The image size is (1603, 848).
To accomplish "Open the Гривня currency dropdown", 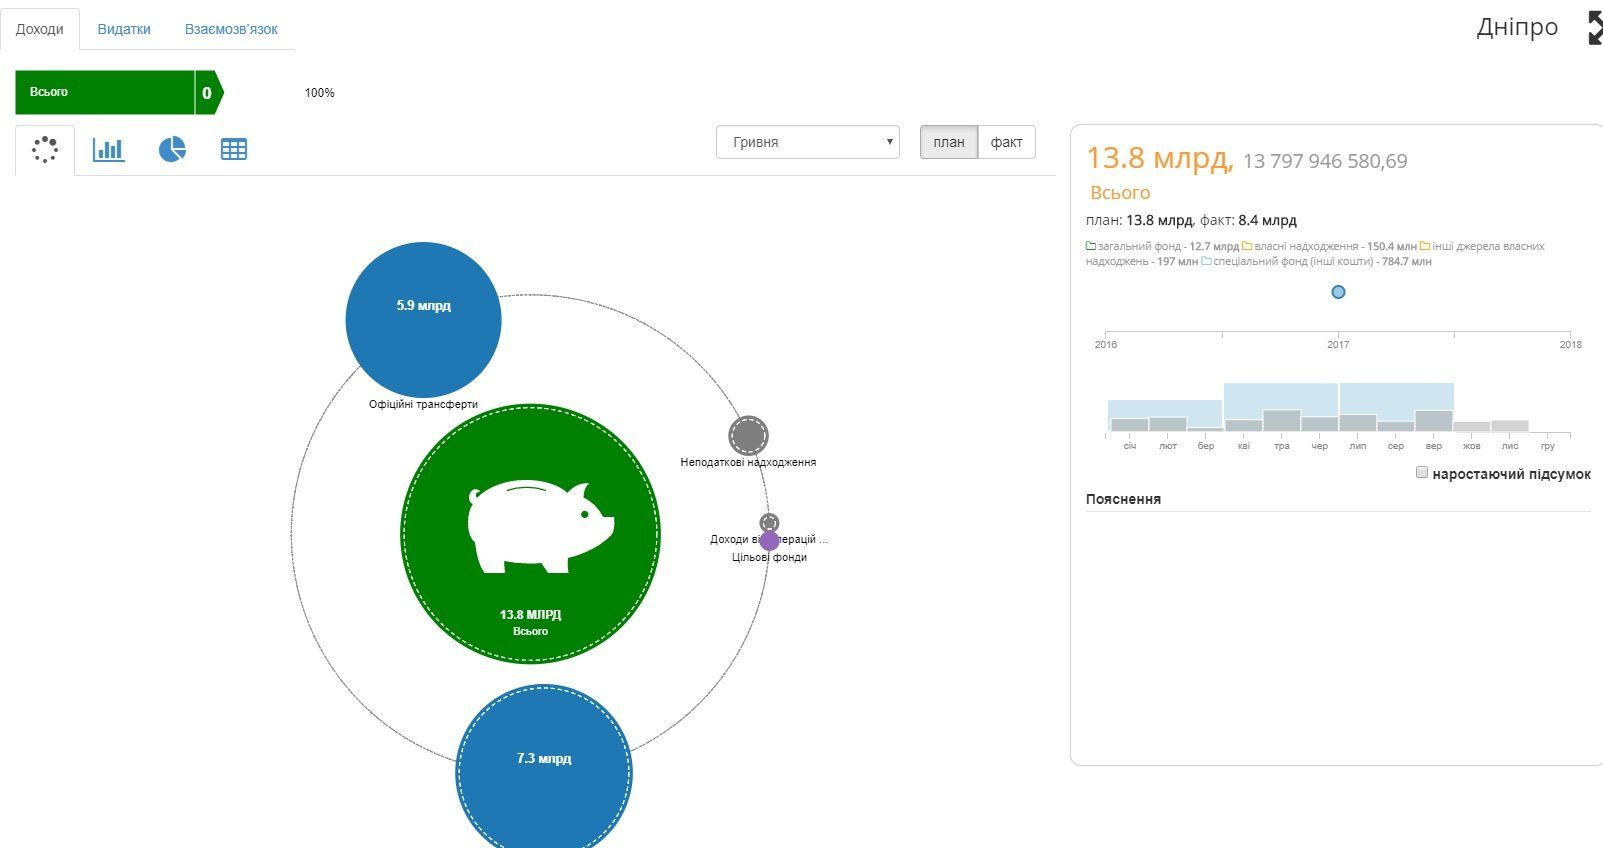I will click(x=808, y=142).
